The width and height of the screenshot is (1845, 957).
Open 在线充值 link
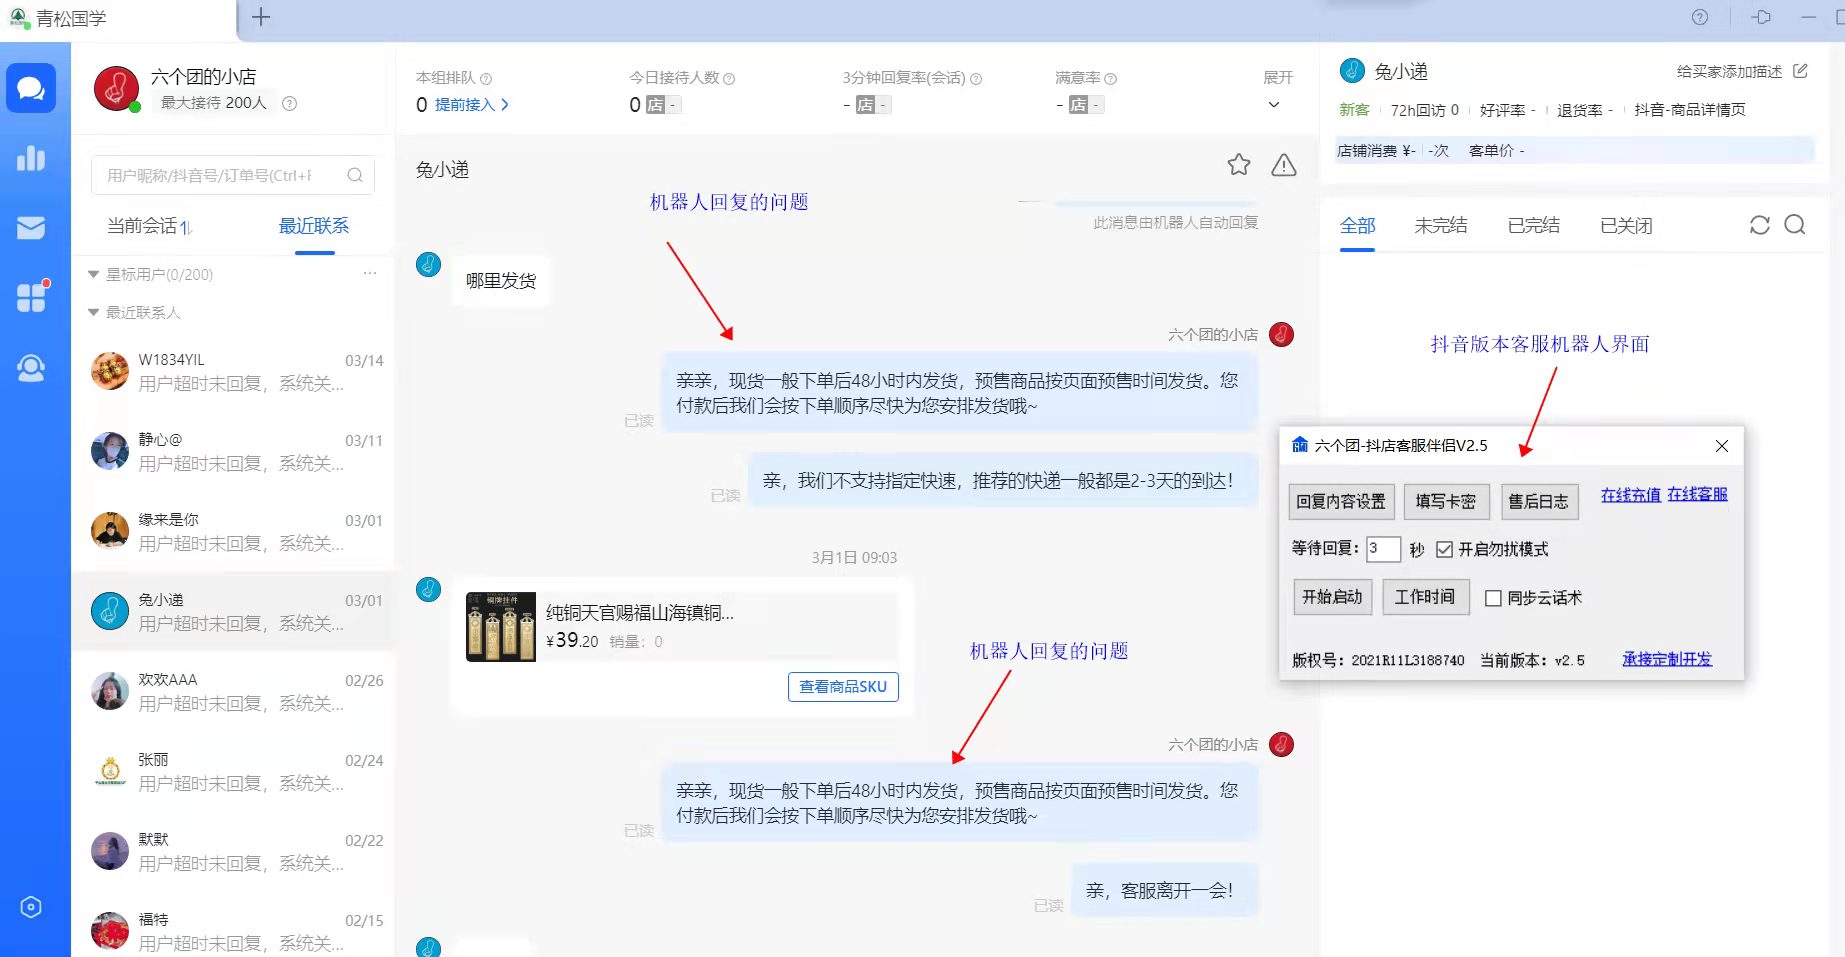[1630, 494]
